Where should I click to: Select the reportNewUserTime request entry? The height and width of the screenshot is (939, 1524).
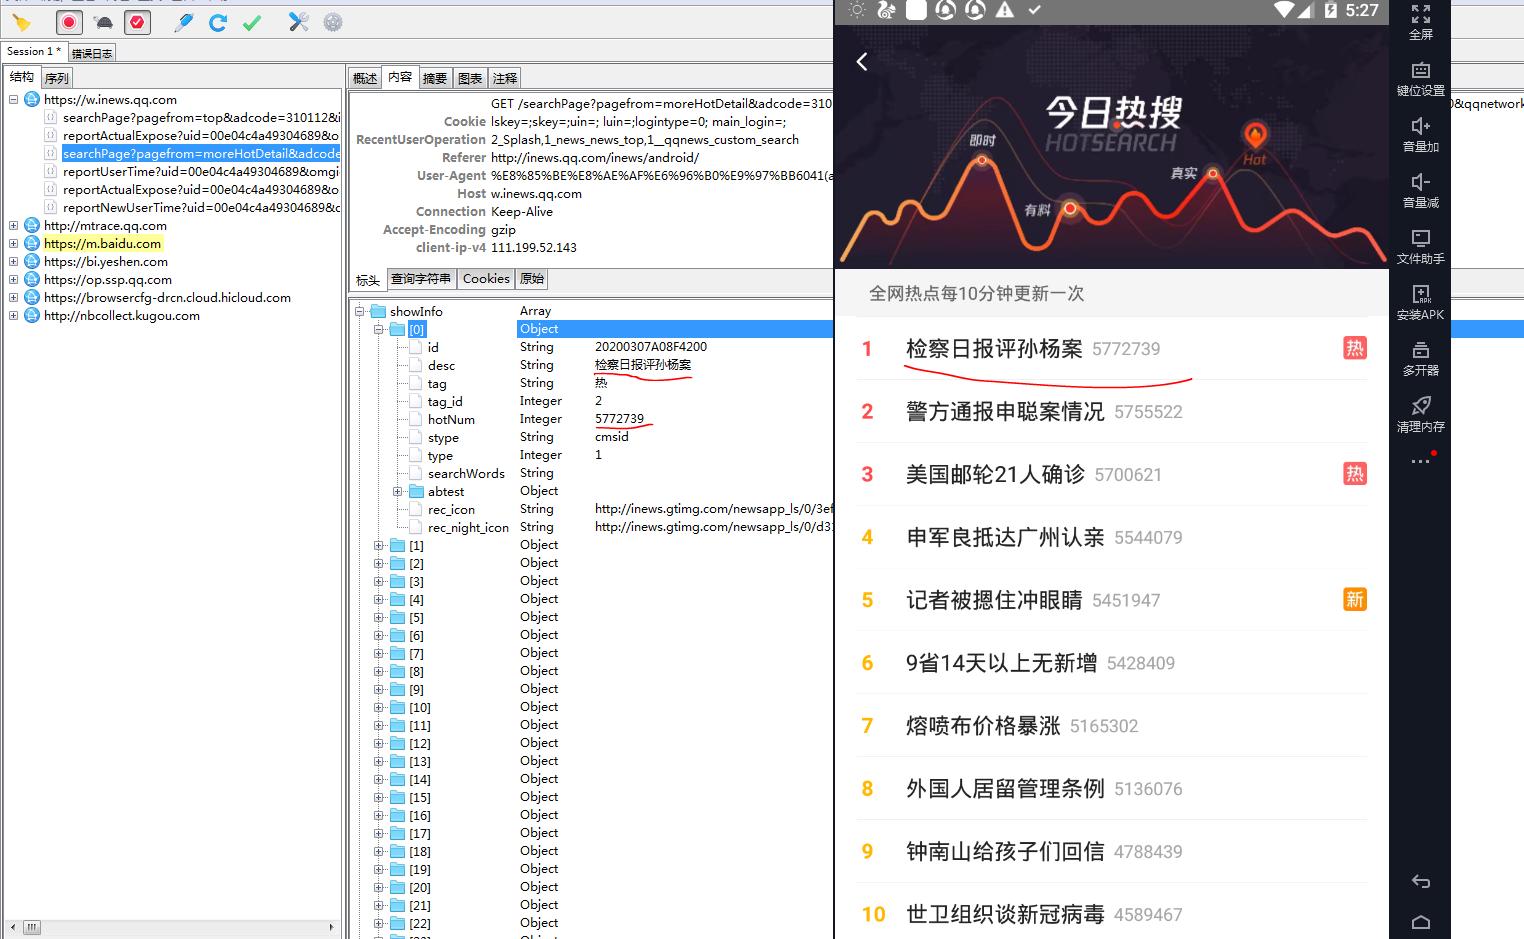tap(200, 208)
